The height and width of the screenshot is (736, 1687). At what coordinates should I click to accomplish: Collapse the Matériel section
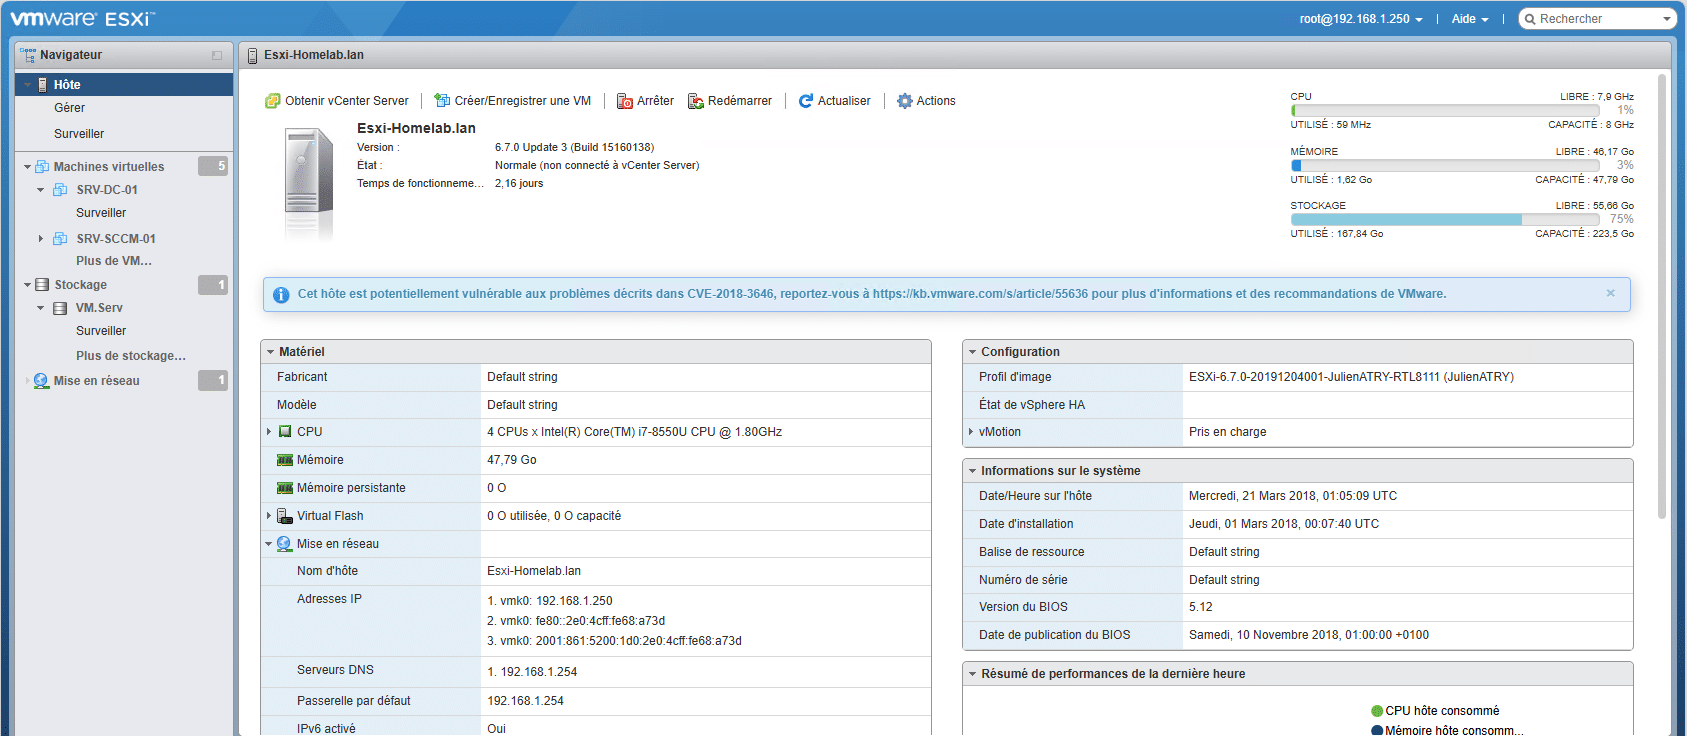(x=271, y=352)
